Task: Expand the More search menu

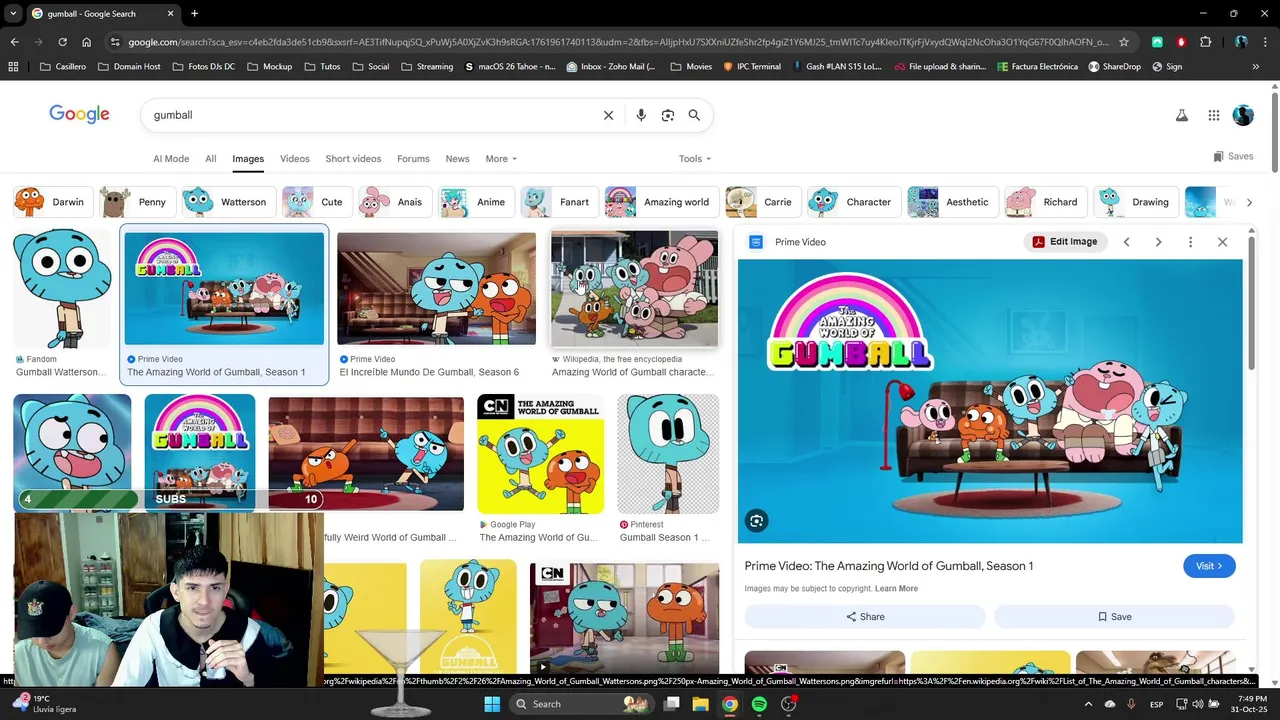Action: click(501, 159)
